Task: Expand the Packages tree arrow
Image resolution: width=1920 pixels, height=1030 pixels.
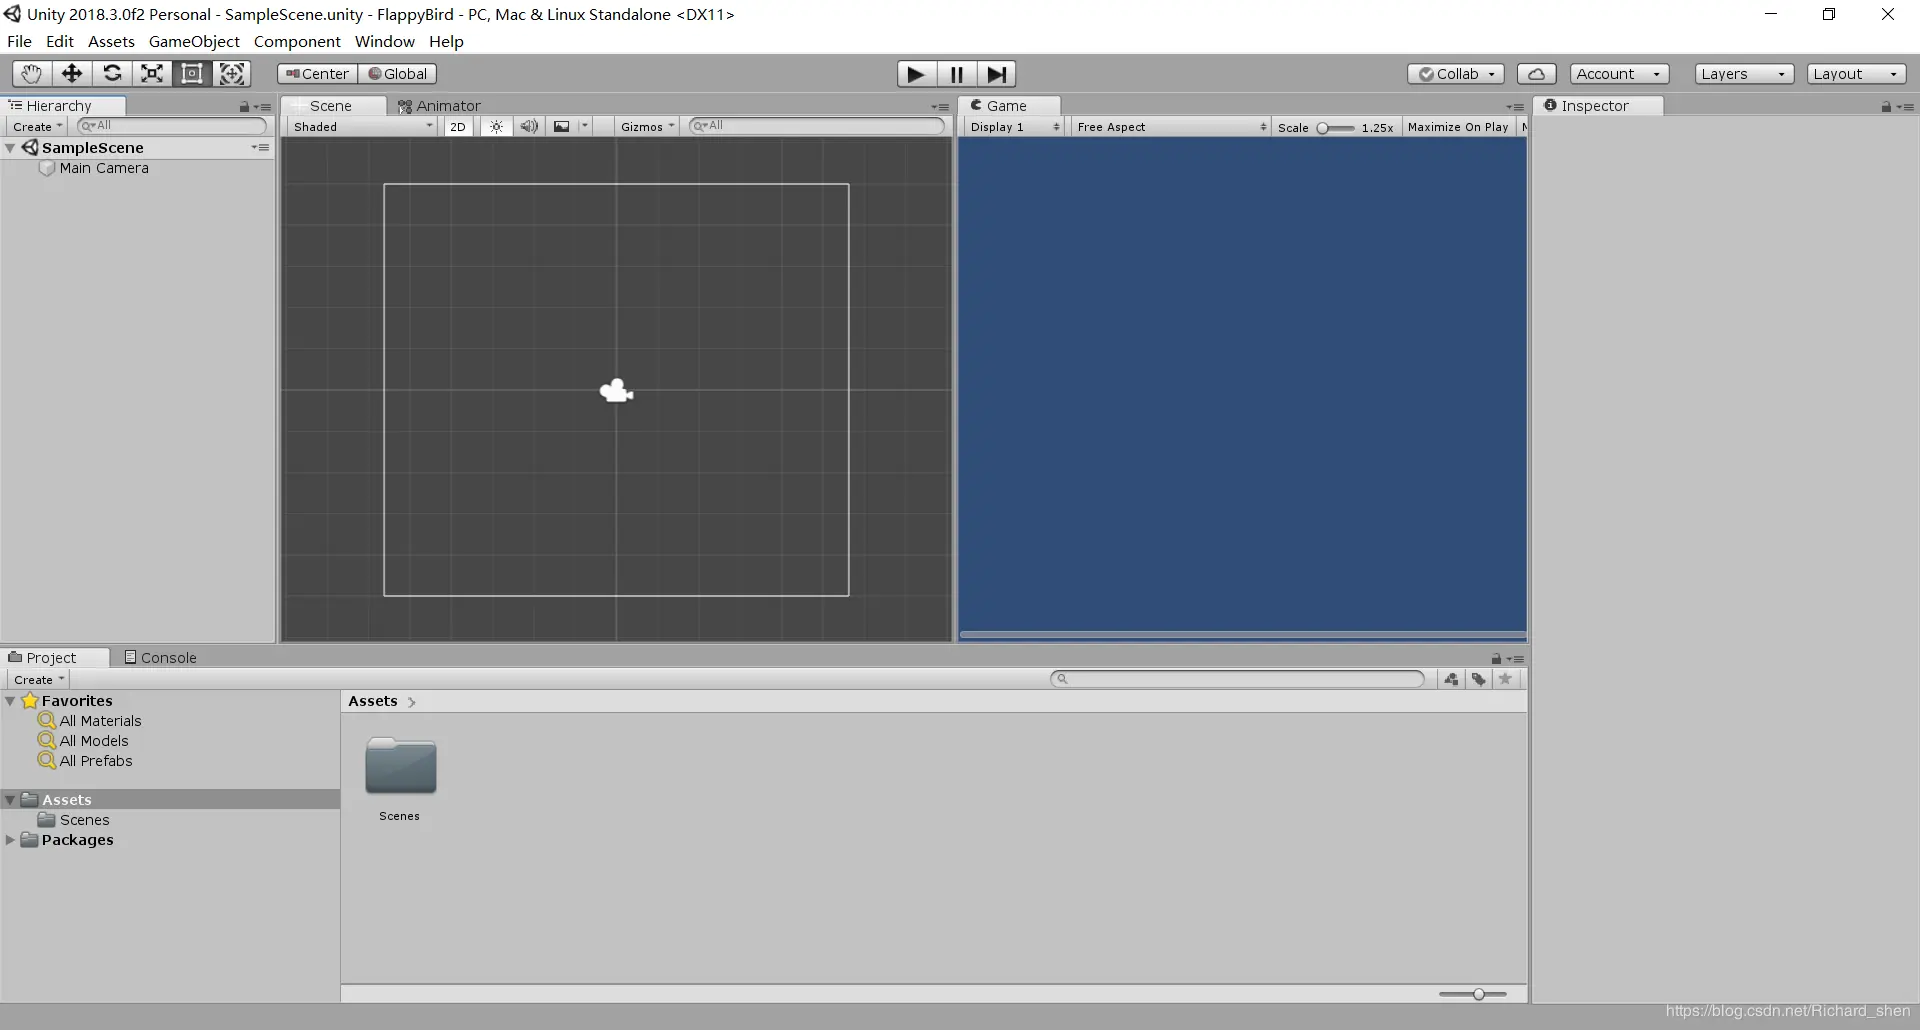Action: coord(10,840)
